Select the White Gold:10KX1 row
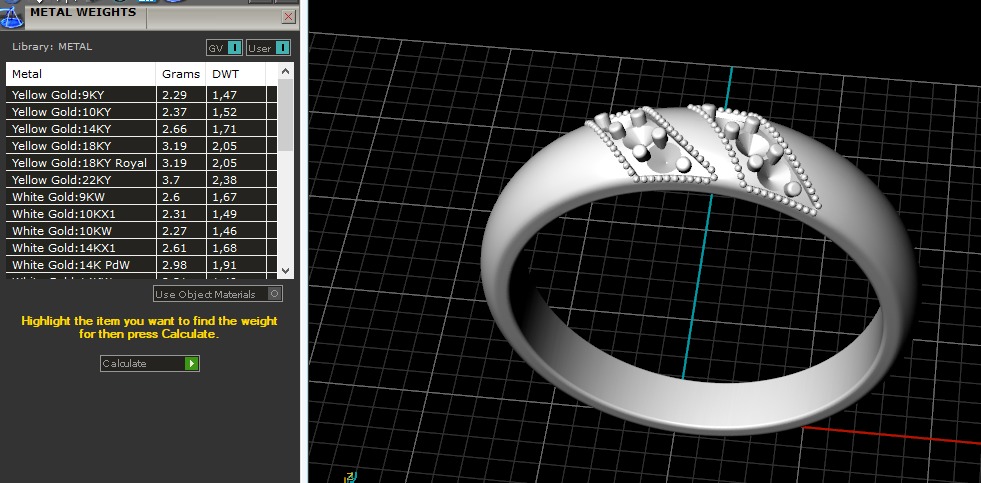Viewport: 981px width, 483px height. pos(141,214)
